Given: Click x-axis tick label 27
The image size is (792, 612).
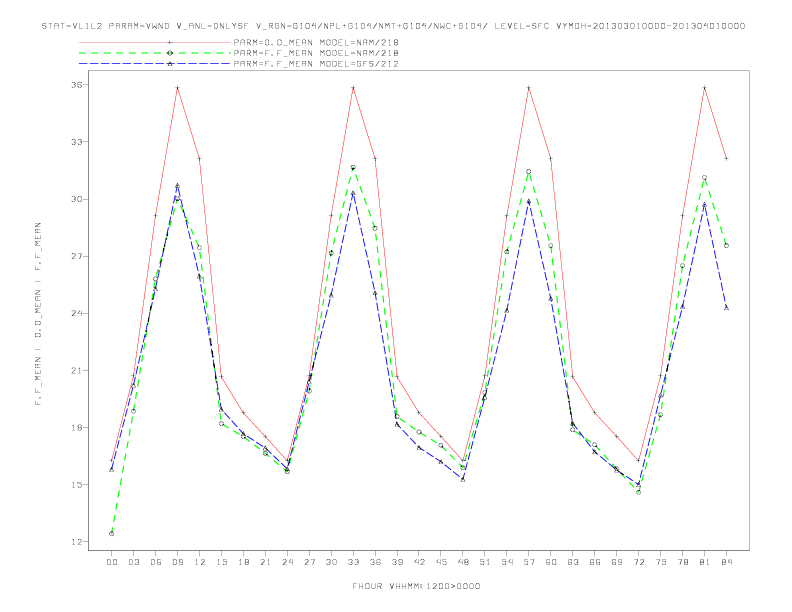Looking at the screenshot, I should pyautogui.click(x=309, y=562).
